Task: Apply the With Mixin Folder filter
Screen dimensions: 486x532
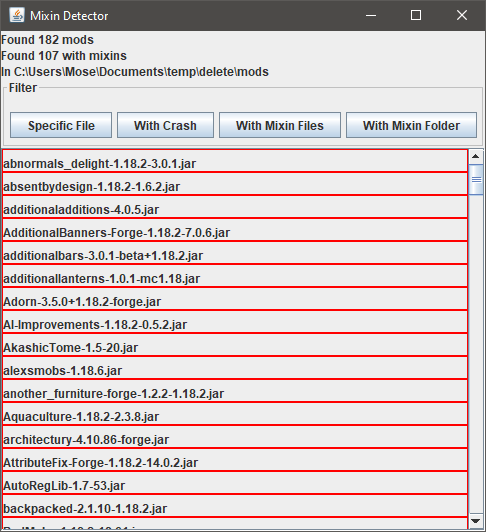Action: 411,125
